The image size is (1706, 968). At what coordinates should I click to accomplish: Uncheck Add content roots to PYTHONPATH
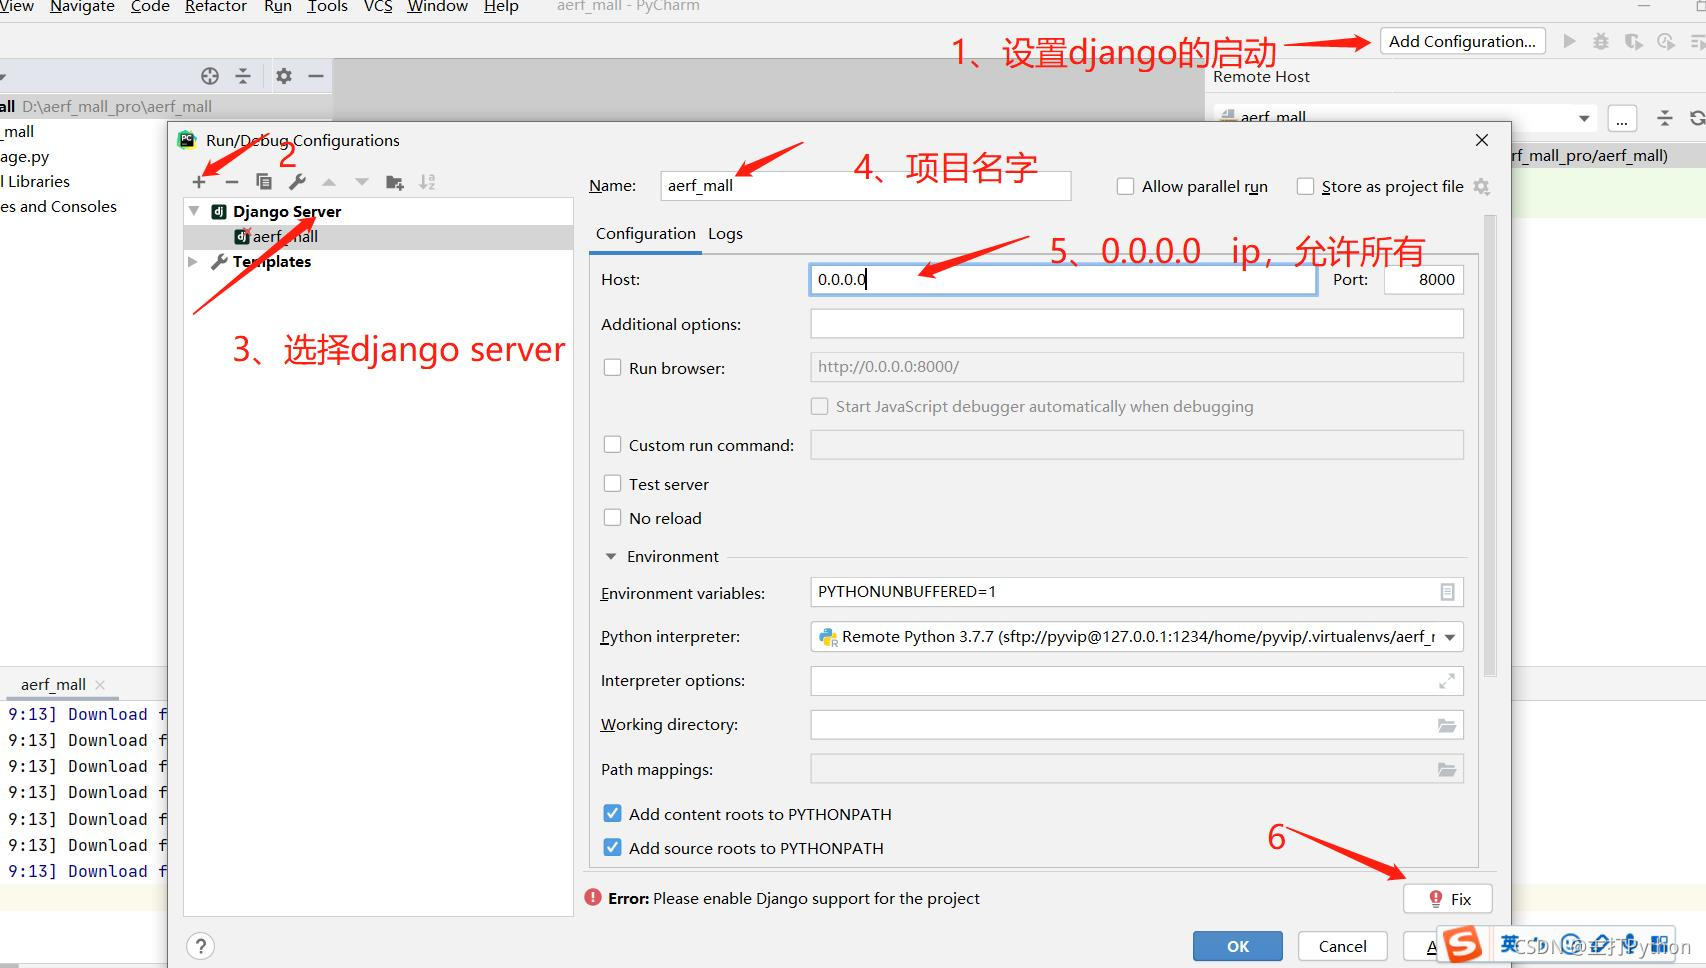[612, 813]
